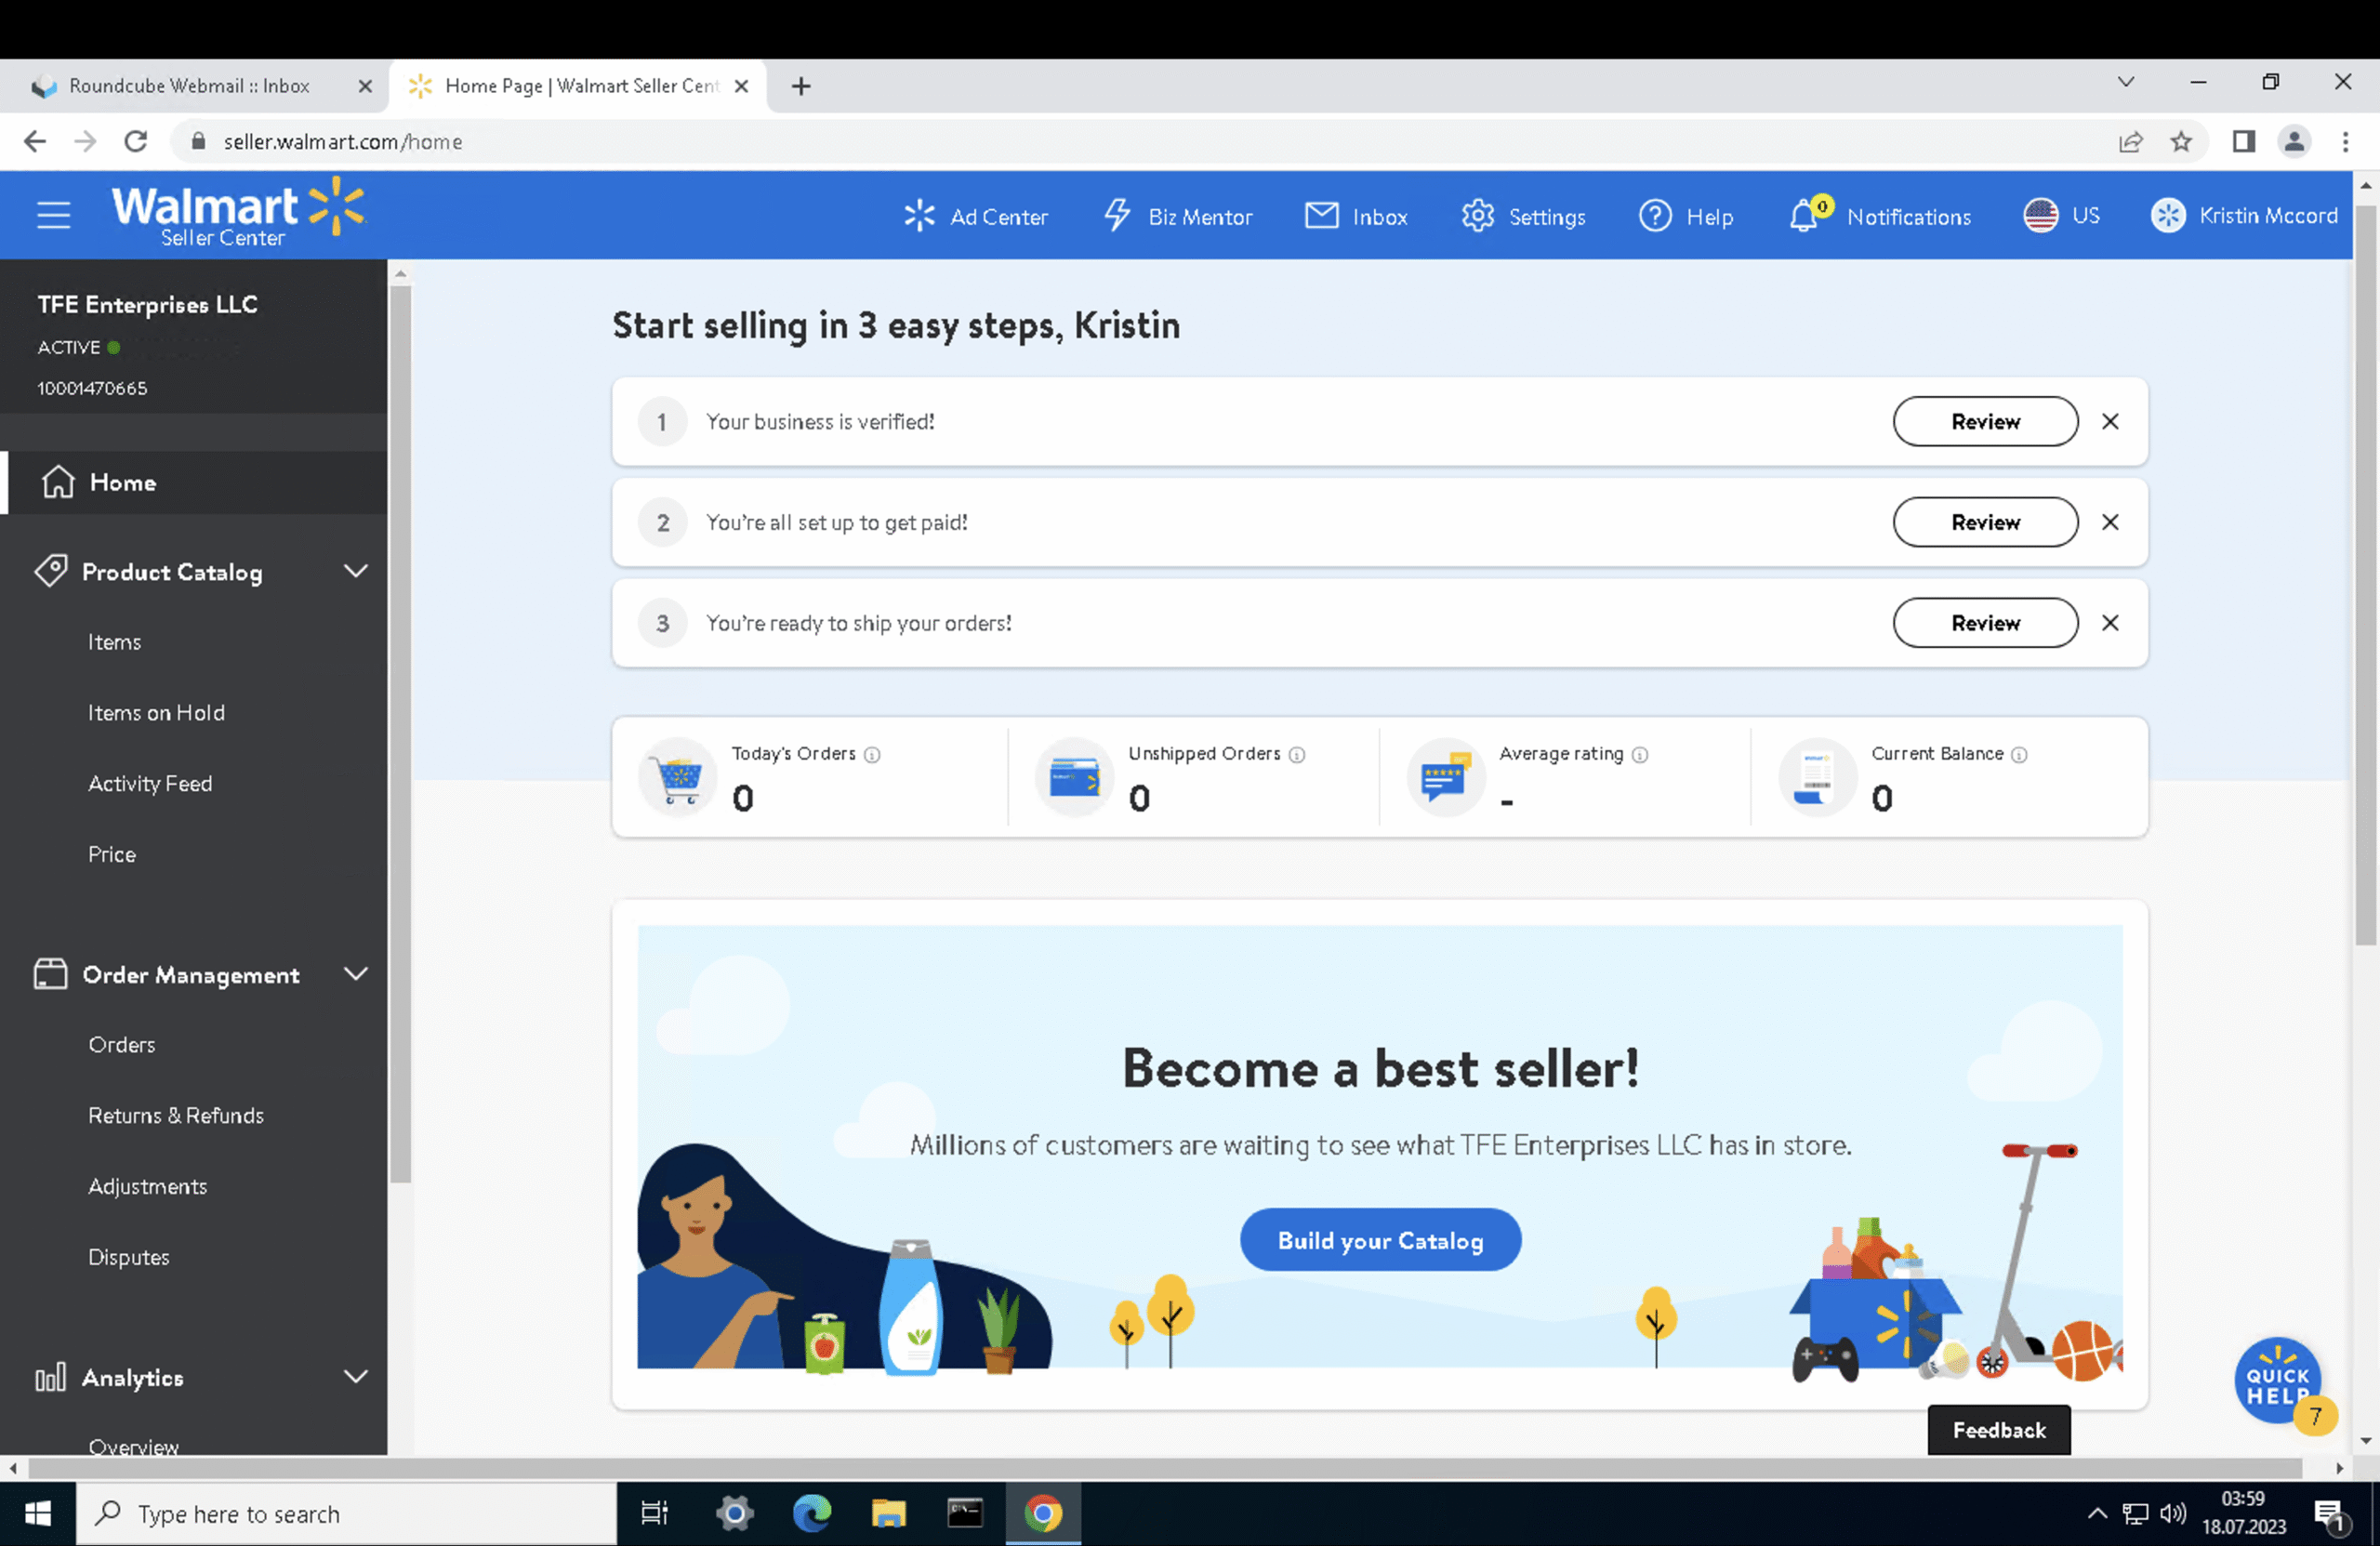Open the hamburger menu icon
Image resolution: width=2380 pixels, height=1546 pixels.
pos(53,215)
